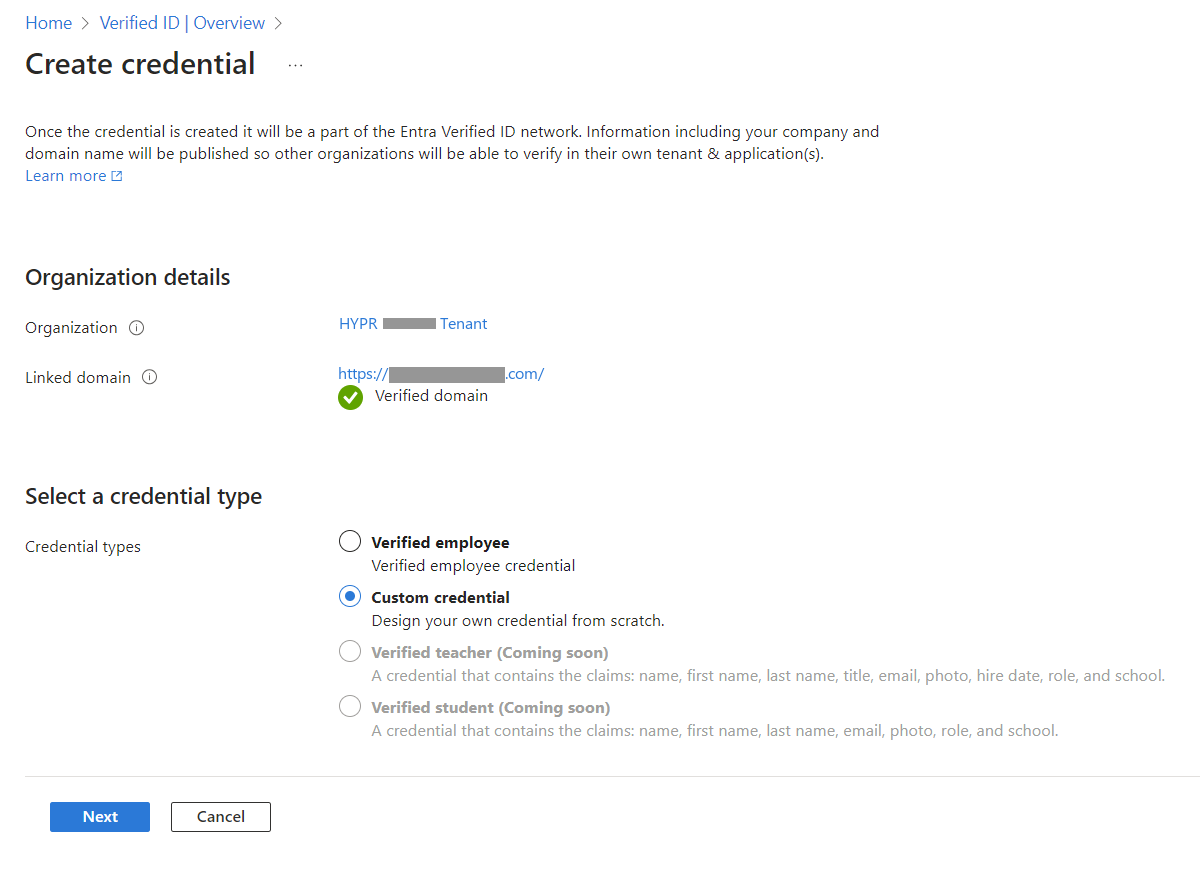This screenshot has height=883, width=1200.
Task: Click the Next button
Action: (100, 817)
